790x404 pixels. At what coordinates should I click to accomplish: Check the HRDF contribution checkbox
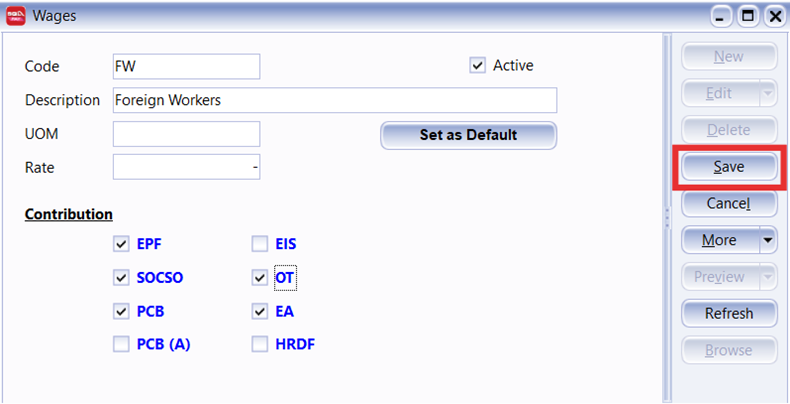point(260,345)
